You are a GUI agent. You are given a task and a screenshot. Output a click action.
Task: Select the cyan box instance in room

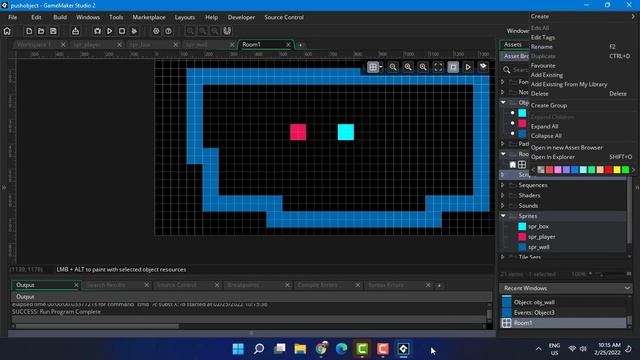pos(346,132)
